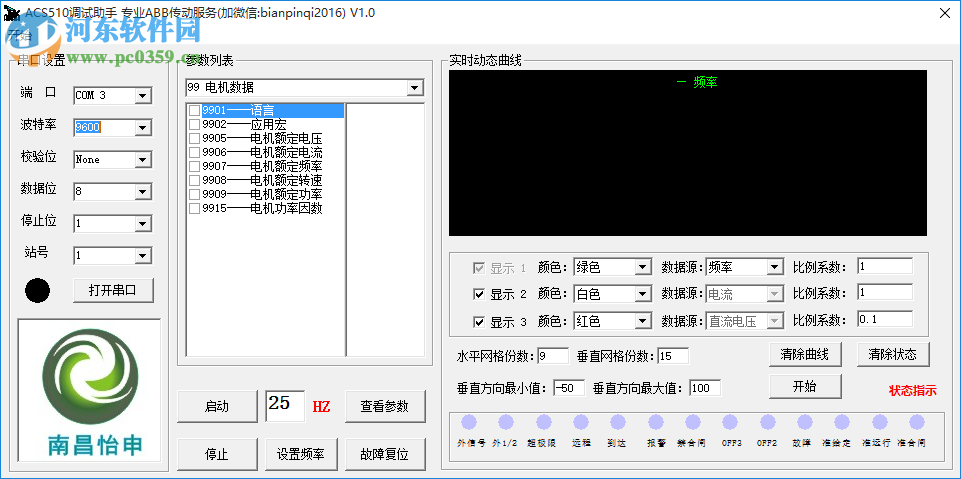Click the 清除曲线 button
The width and height of the screenshot is (961, 479).
[x=805, y=354]
